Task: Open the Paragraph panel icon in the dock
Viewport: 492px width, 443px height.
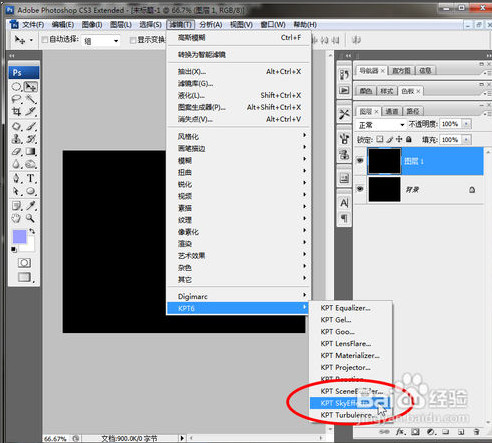Action: point(344,218)
